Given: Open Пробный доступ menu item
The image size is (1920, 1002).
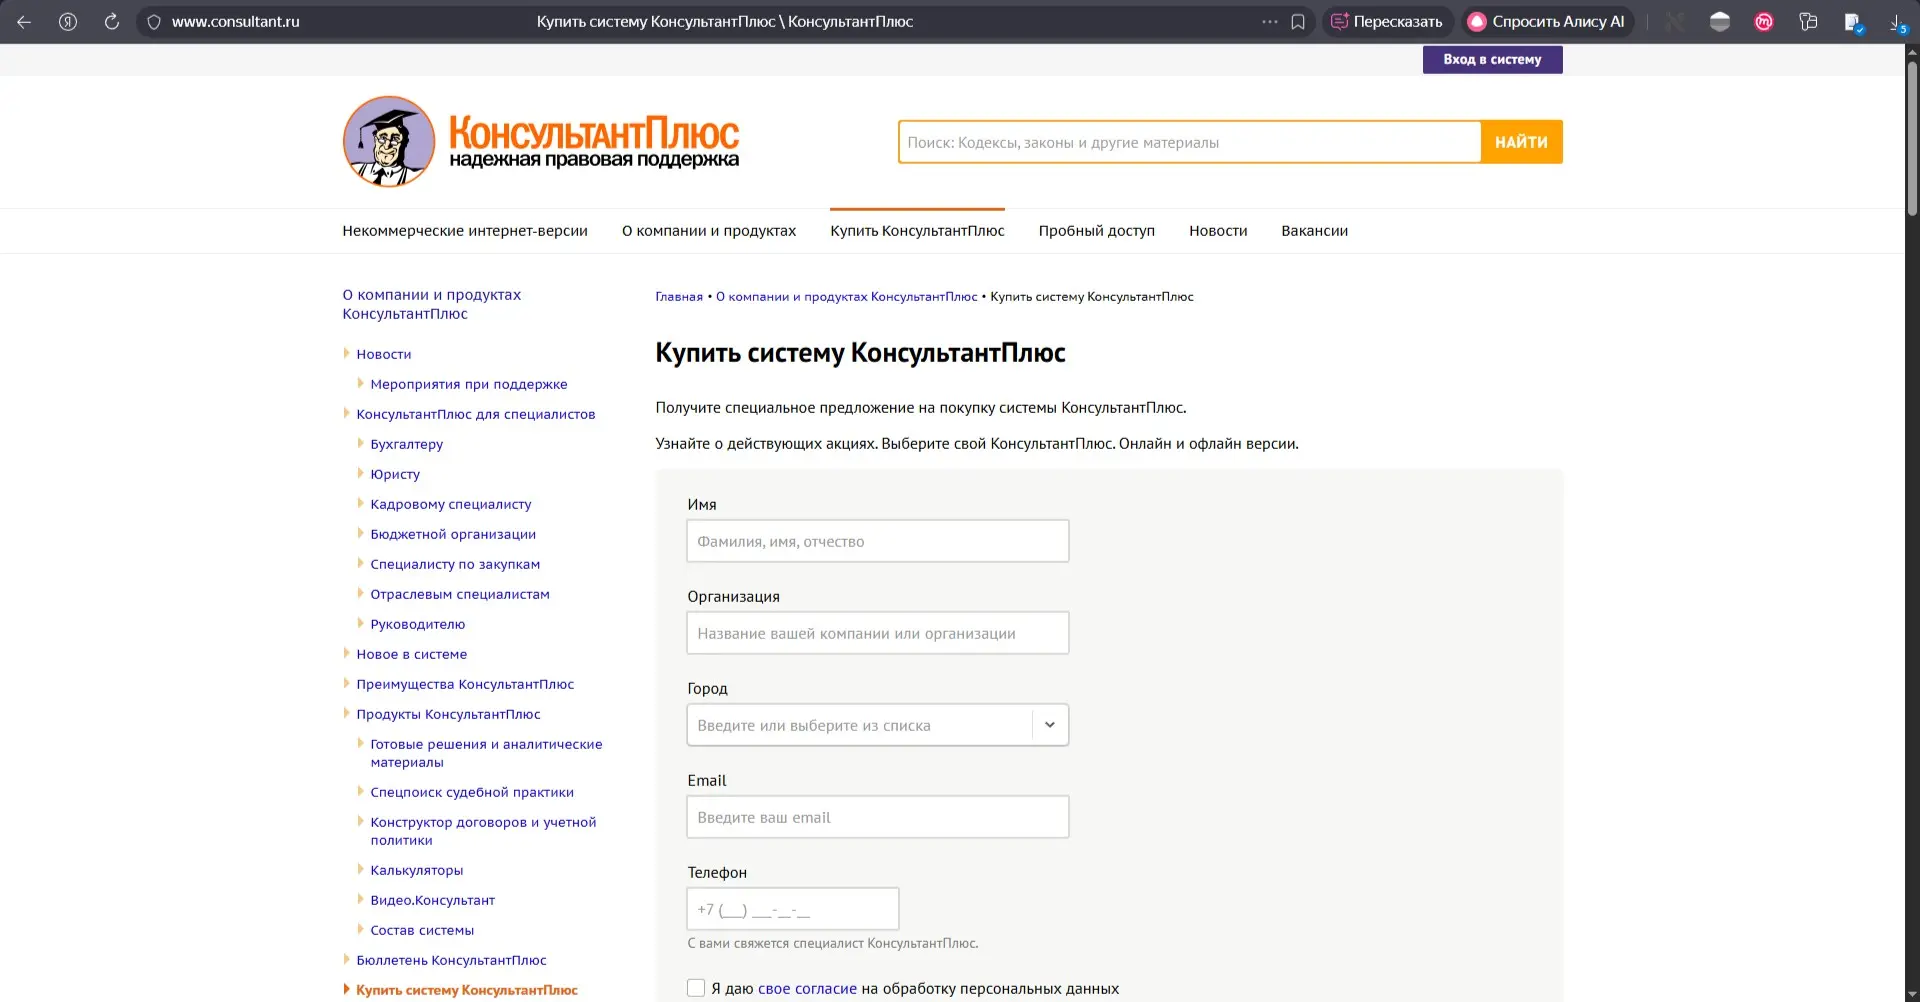Looking at the screenshot, I should pyautogui.click(x=1096, y=230).
